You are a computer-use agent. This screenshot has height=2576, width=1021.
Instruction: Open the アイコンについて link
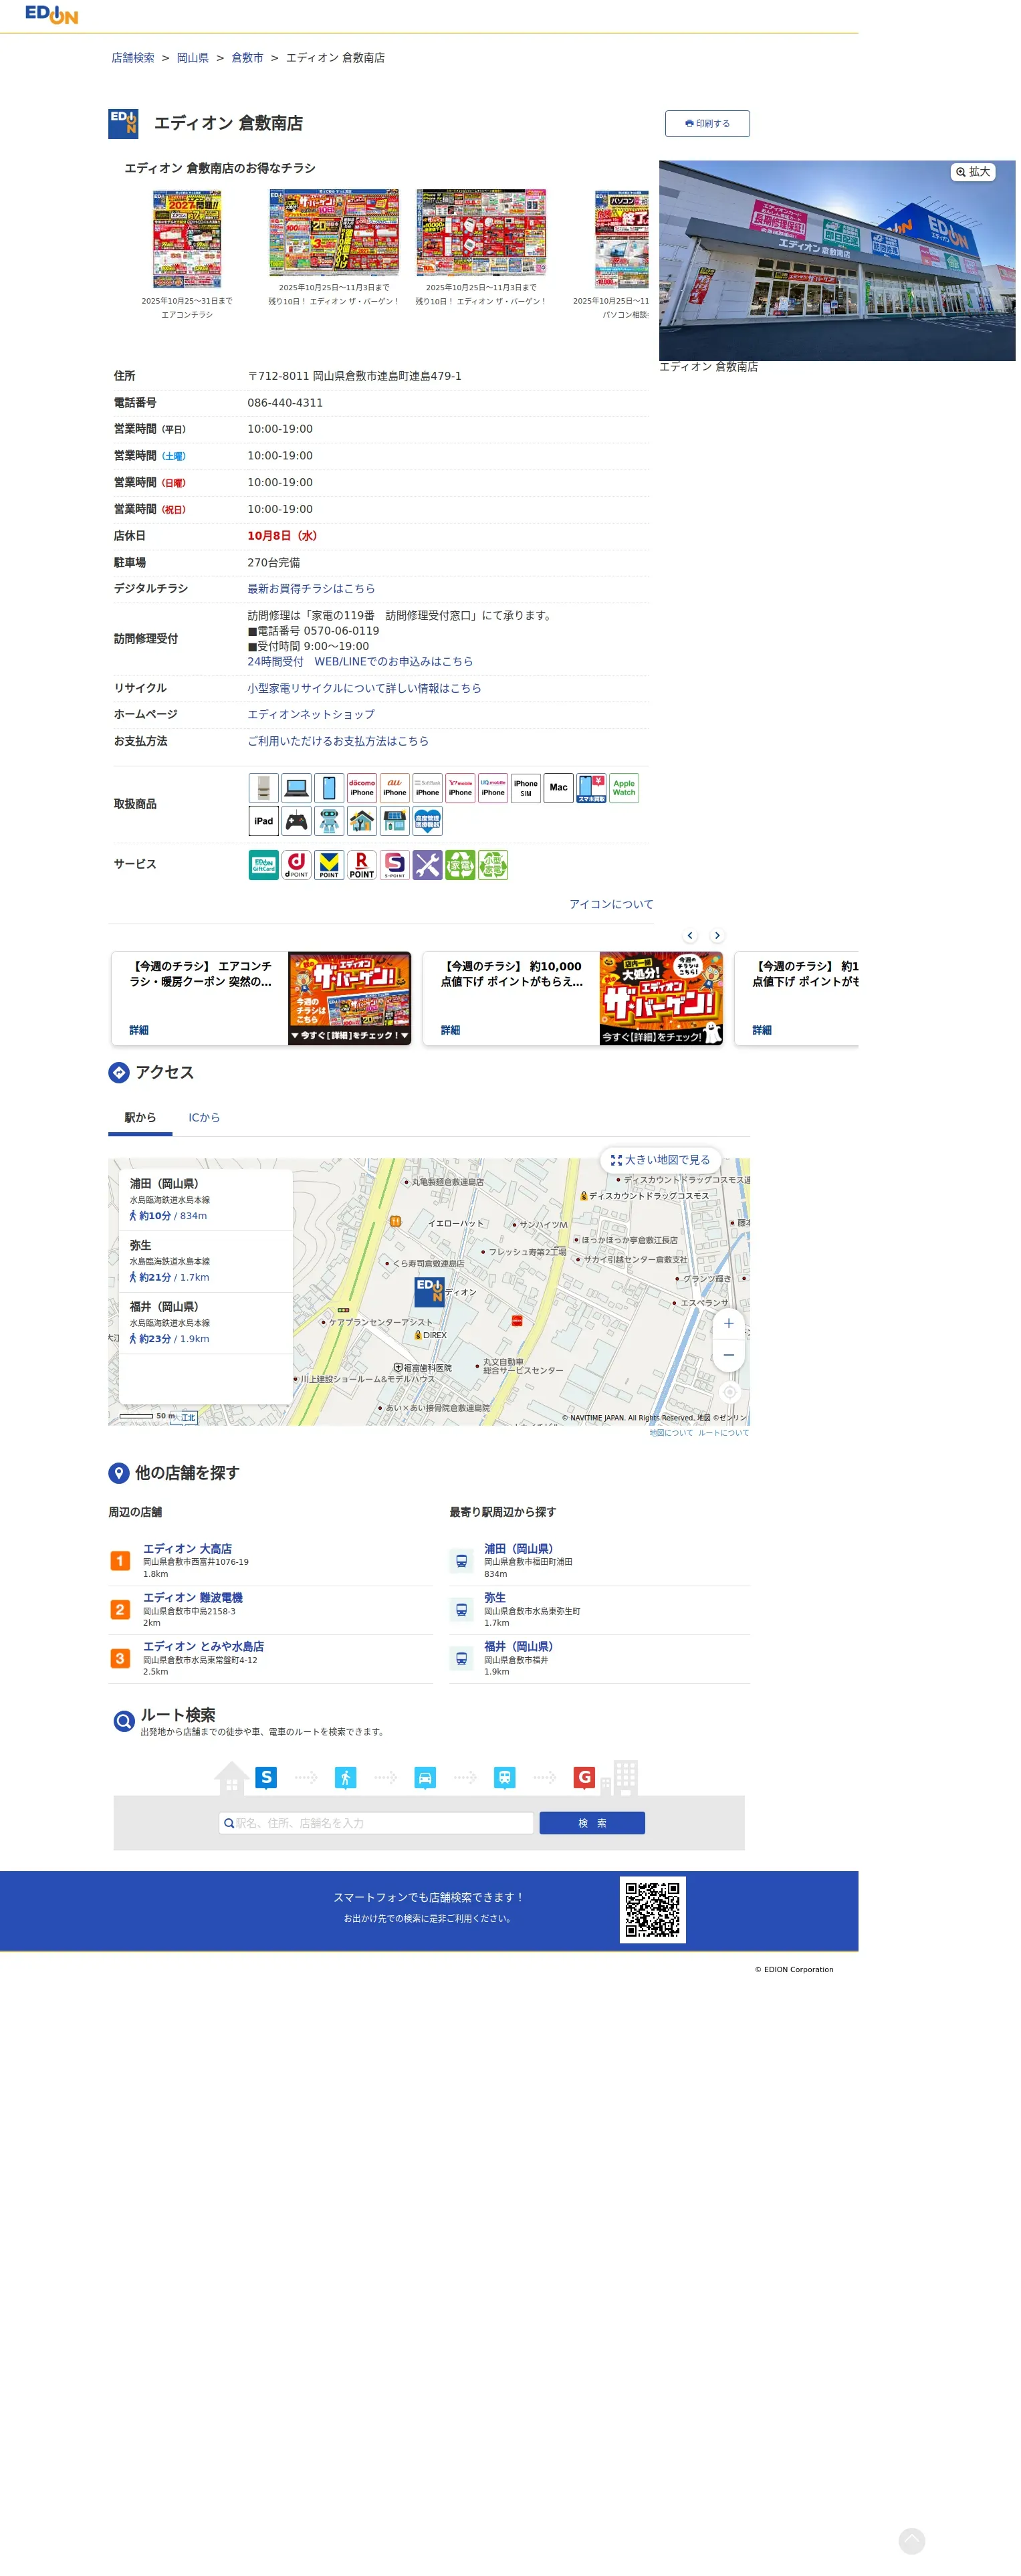click(611, 905)
